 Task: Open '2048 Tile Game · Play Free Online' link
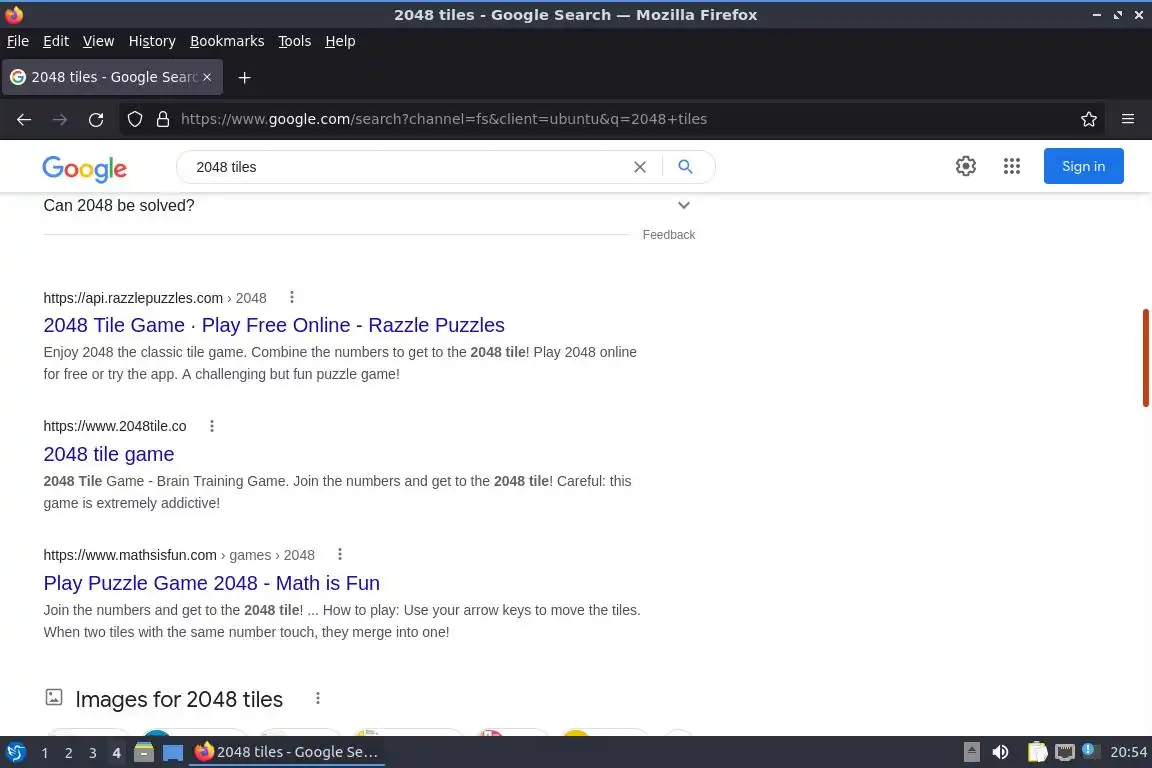[274, 325]
